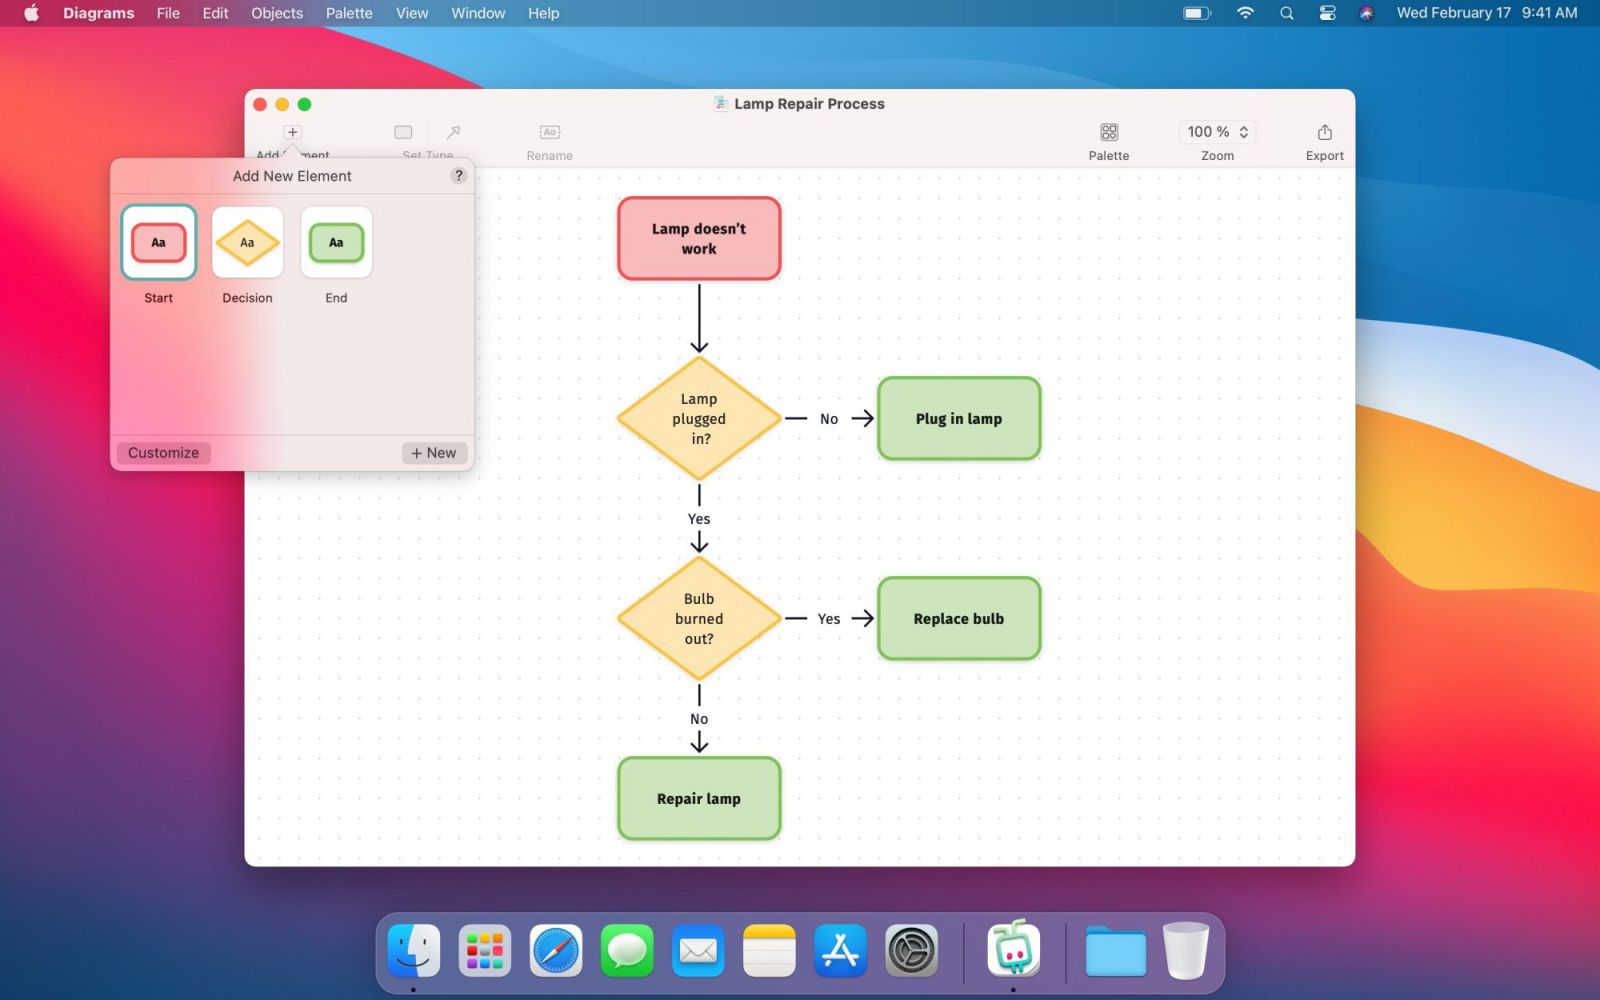
Task: Open Launchpad from the Dock
Action: point(485,950)
